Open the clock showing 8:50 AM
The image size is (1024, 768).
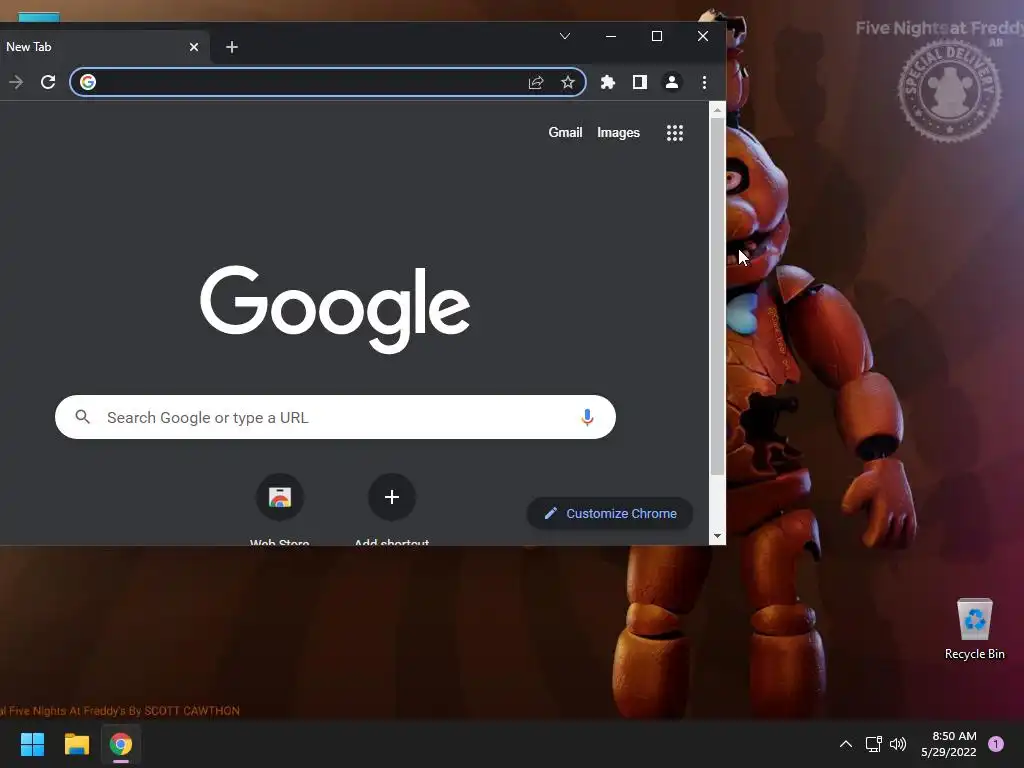point(949,744)
